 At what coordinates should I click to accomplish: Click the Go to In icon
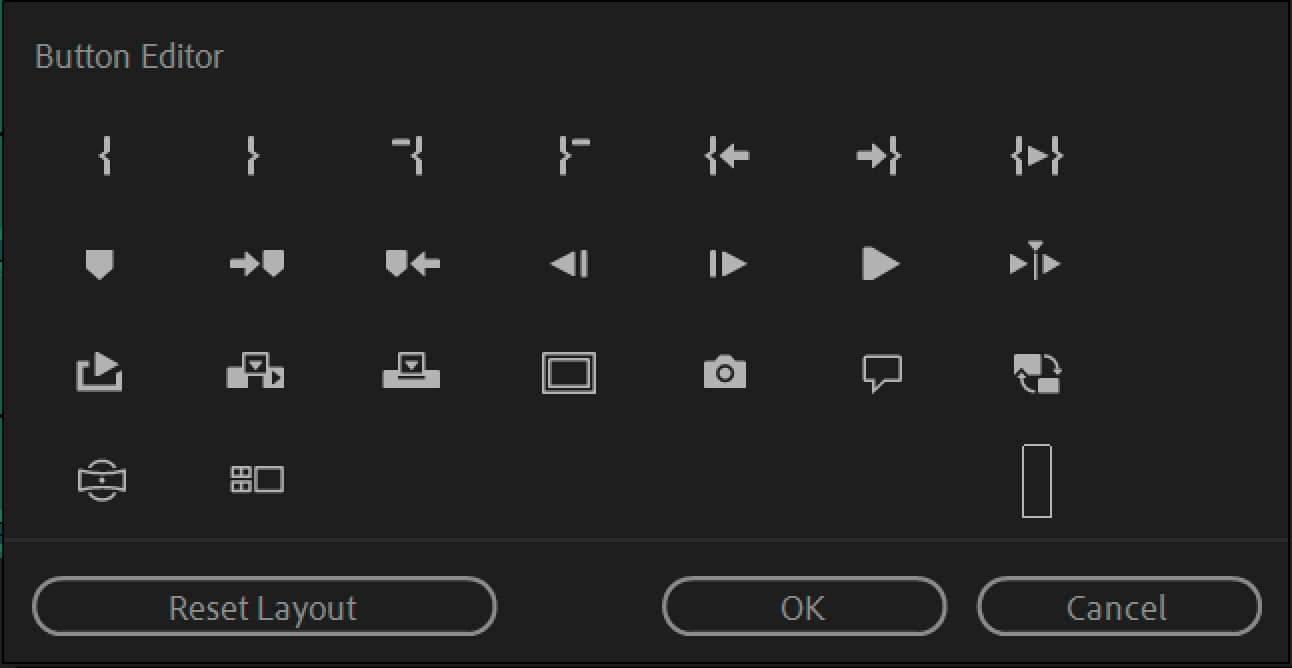pyautogui.click(x=726, y=156)
